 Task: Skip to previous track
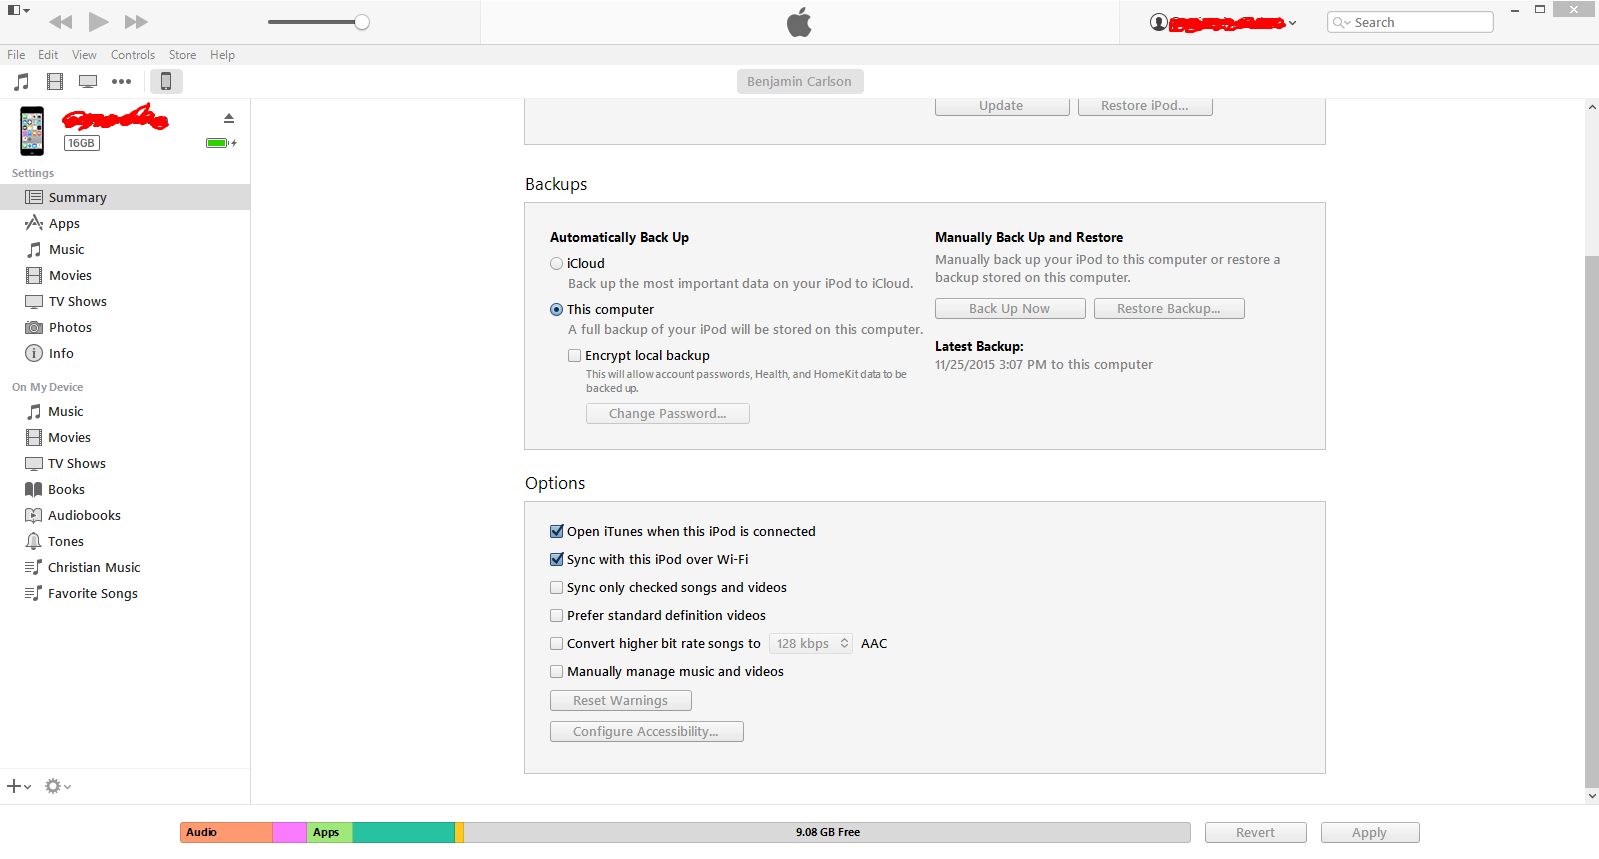[60, 22]
